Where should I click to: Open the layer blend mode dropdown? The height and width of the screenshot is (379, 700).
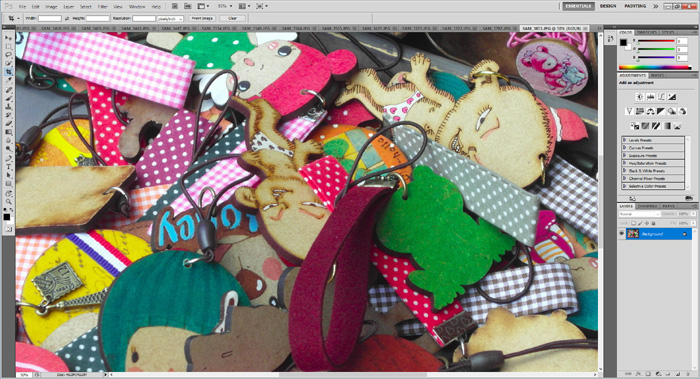[639, 214]
